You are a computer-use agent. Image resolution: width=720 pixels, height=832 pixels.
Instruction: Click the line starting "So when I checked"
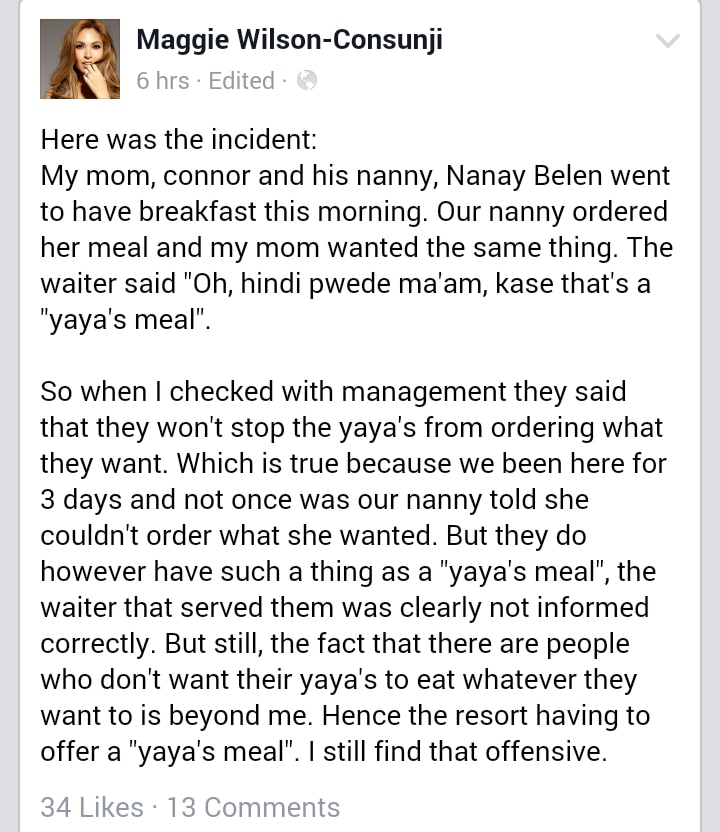coord(333,392)
